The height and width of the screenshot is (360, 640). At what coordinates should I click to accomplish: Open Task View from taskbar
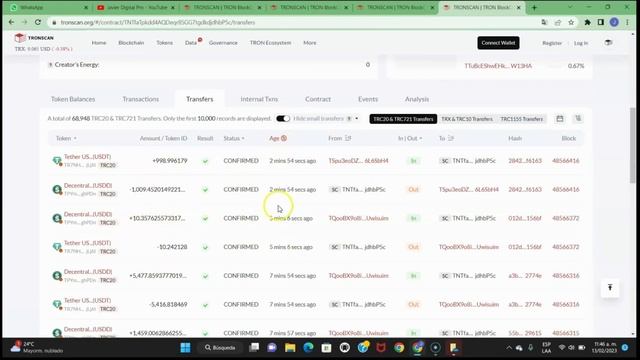(254, 347)
